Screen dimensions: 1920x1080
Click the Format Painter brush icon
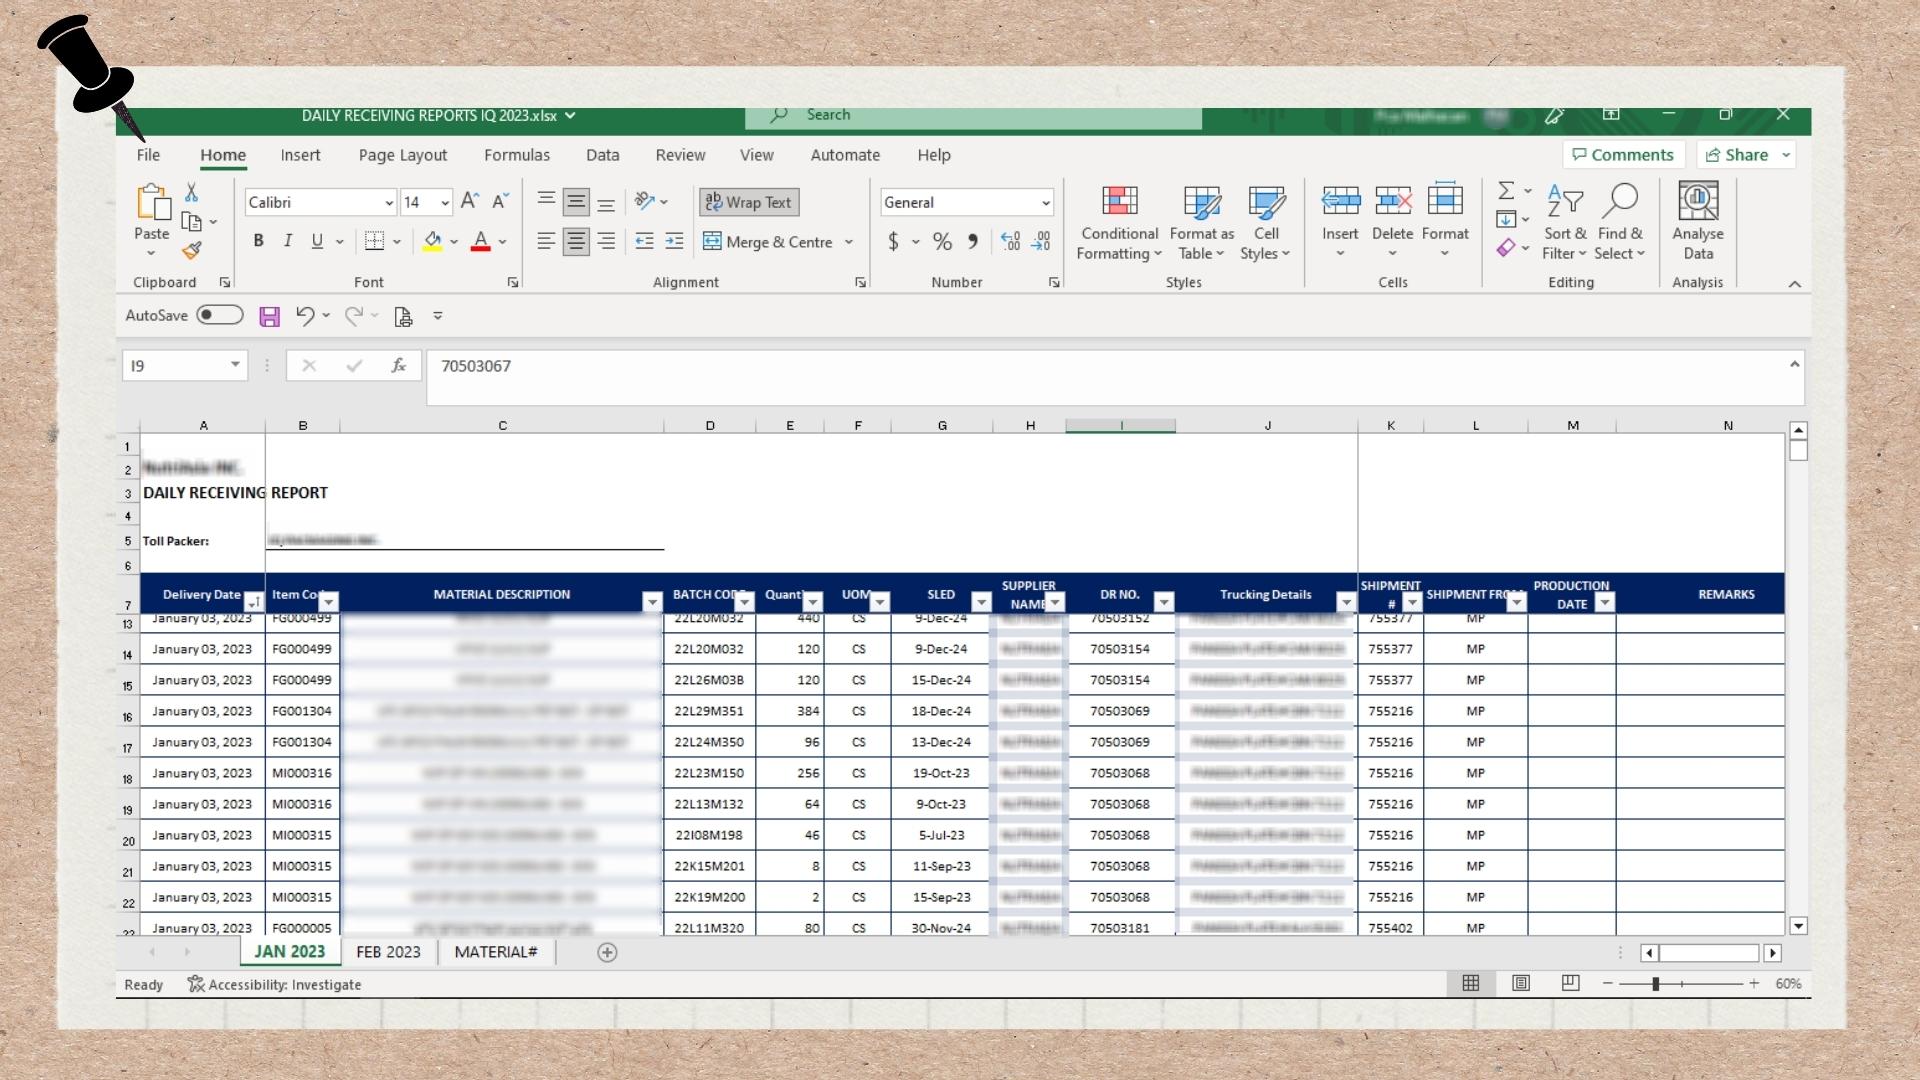tap(192, 251)
